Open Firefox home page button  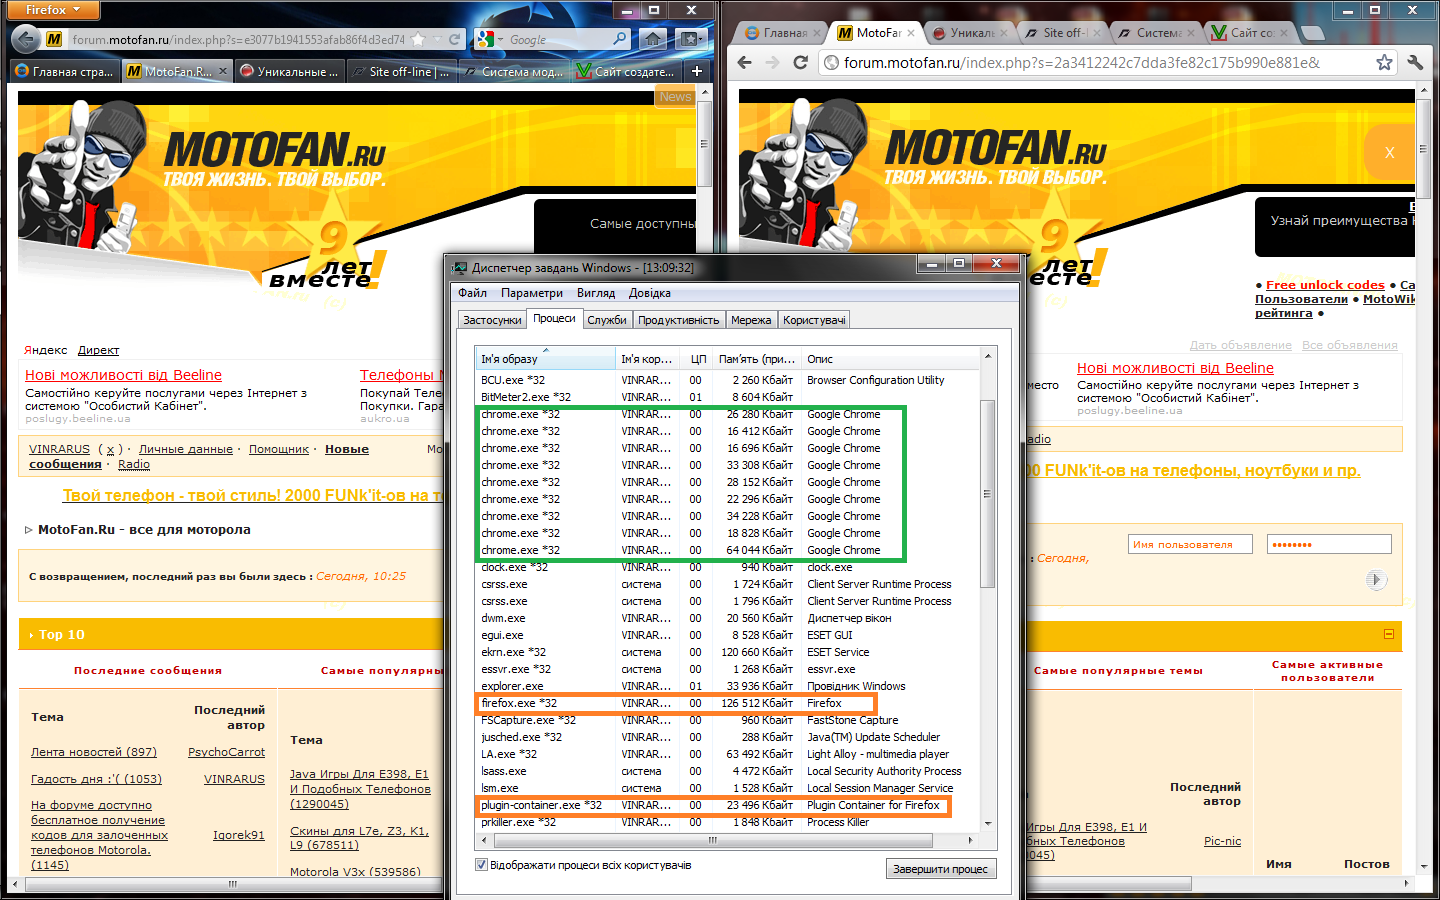coord(652,39)
